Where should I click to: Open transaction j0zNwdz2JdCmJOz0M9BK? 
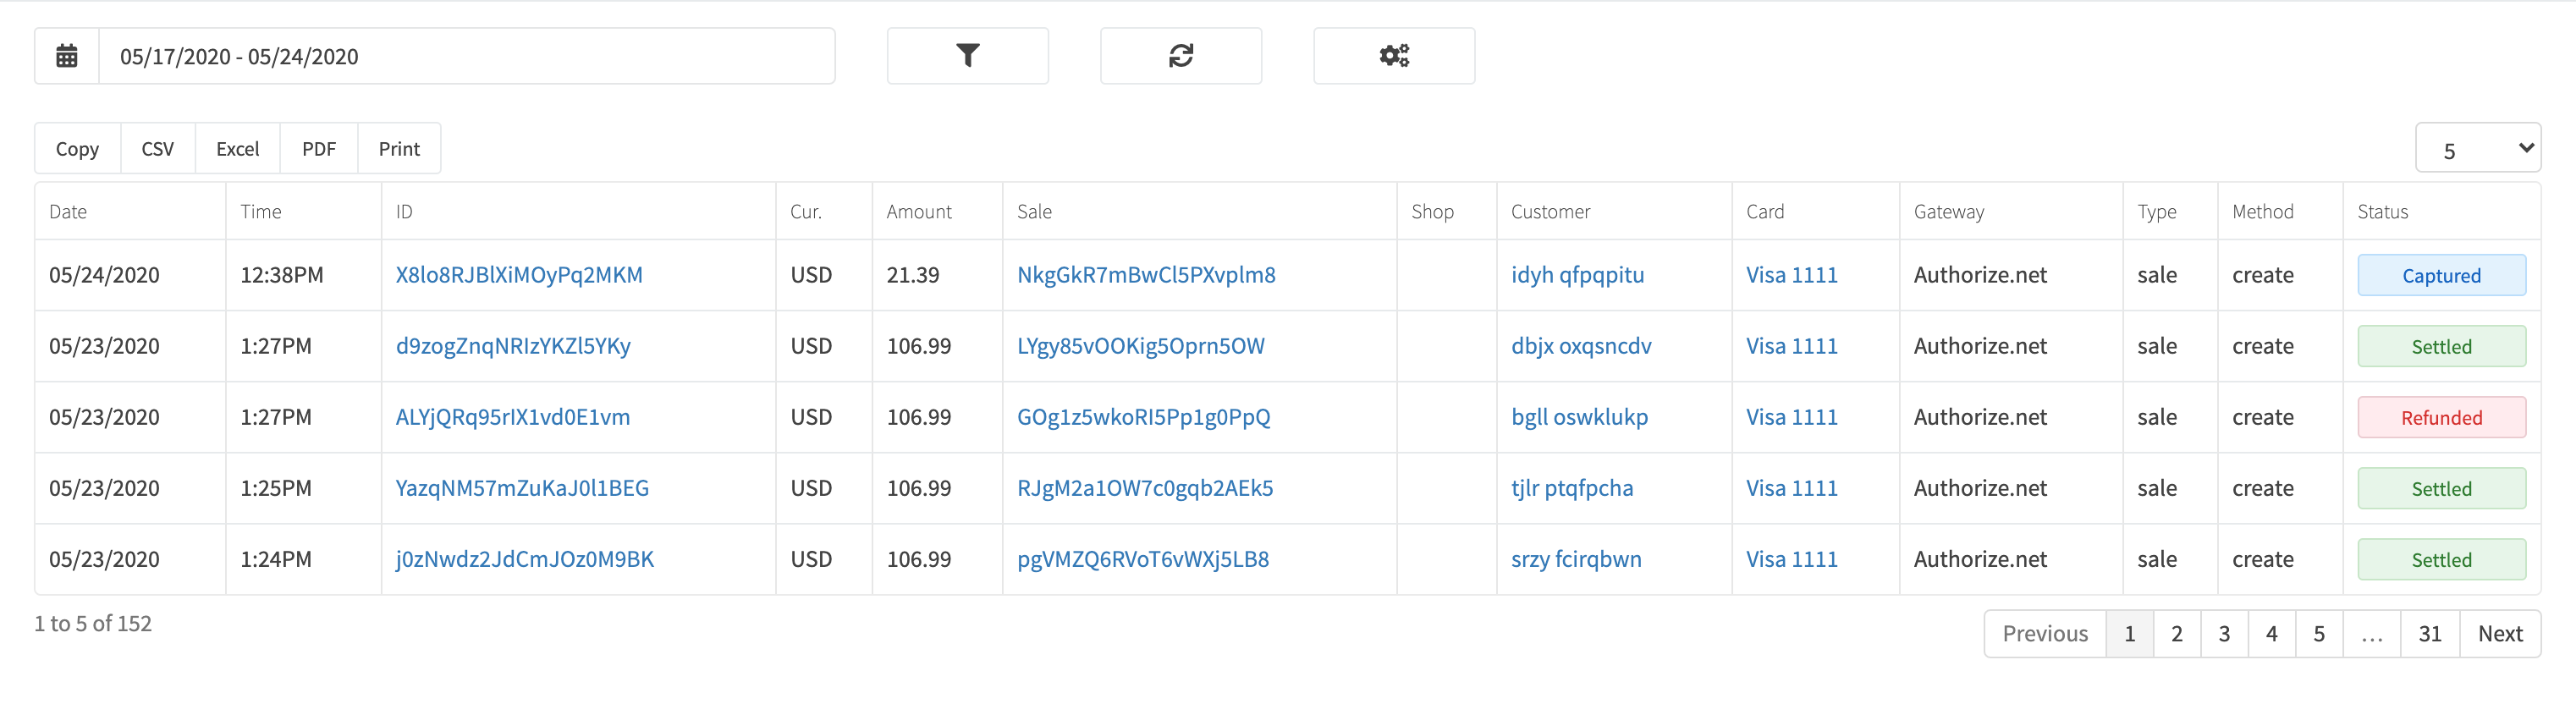pyautogui.click(x=525, y=559)
